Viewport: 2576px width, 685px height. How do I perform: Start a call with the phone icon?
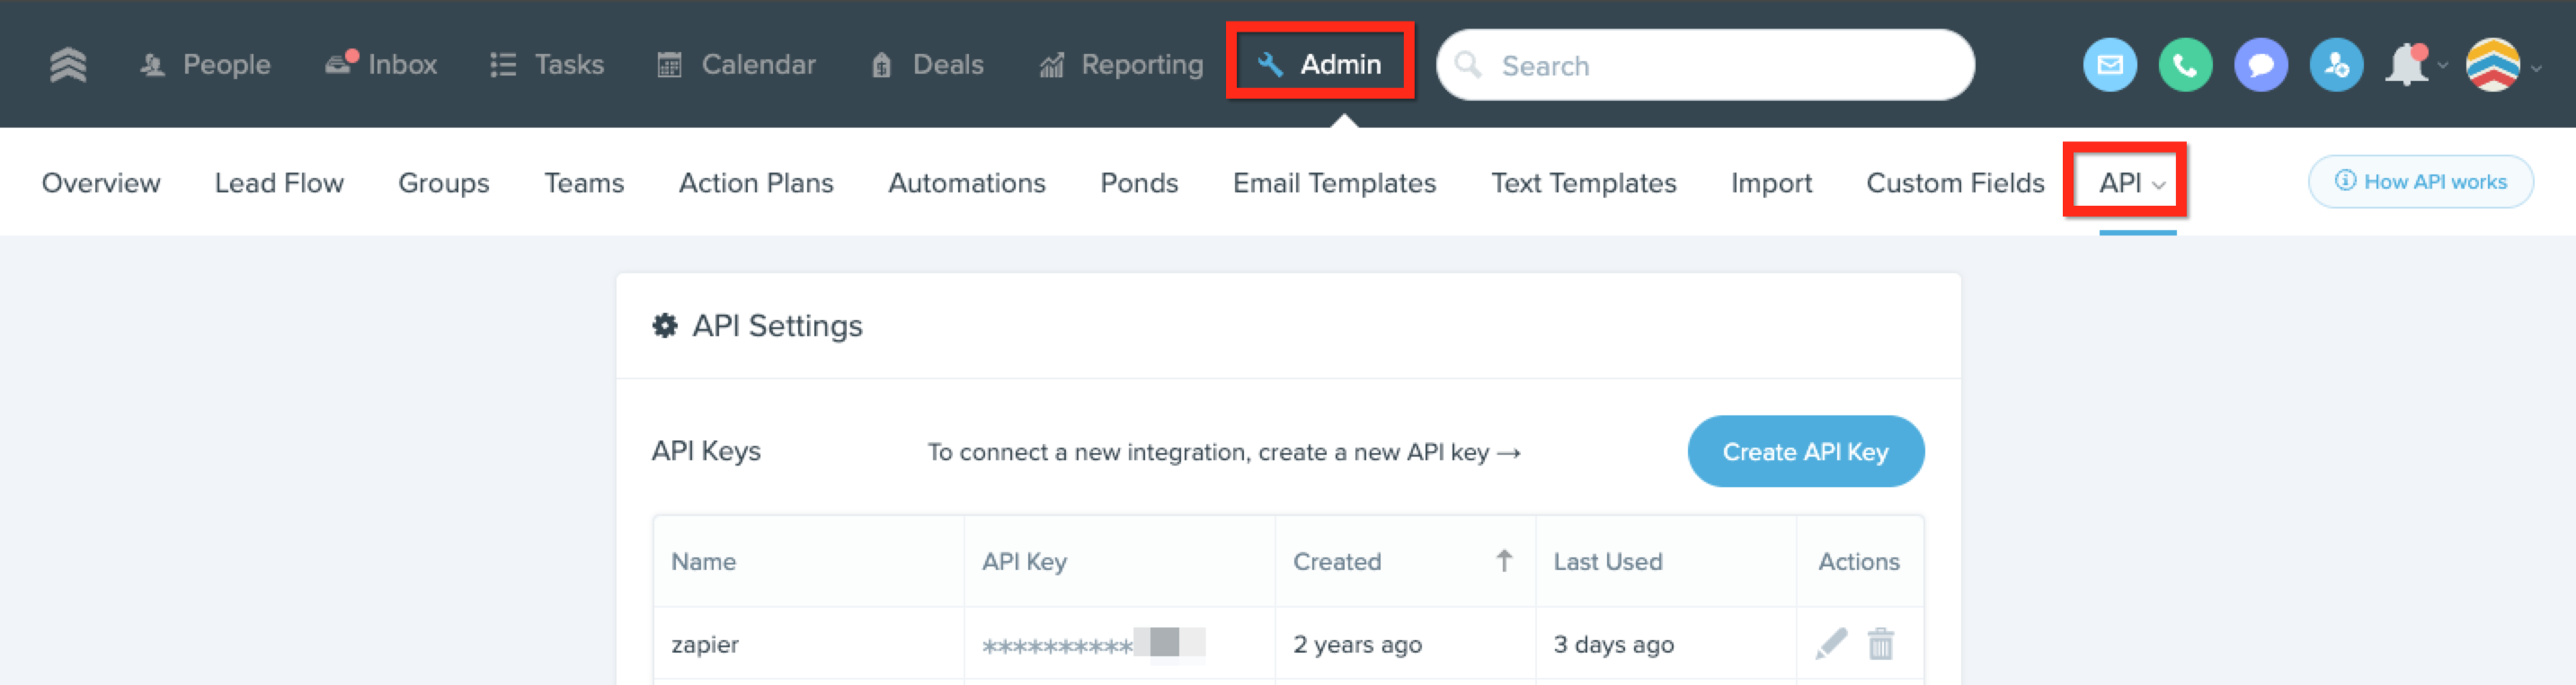click(x=2185, y=65)
